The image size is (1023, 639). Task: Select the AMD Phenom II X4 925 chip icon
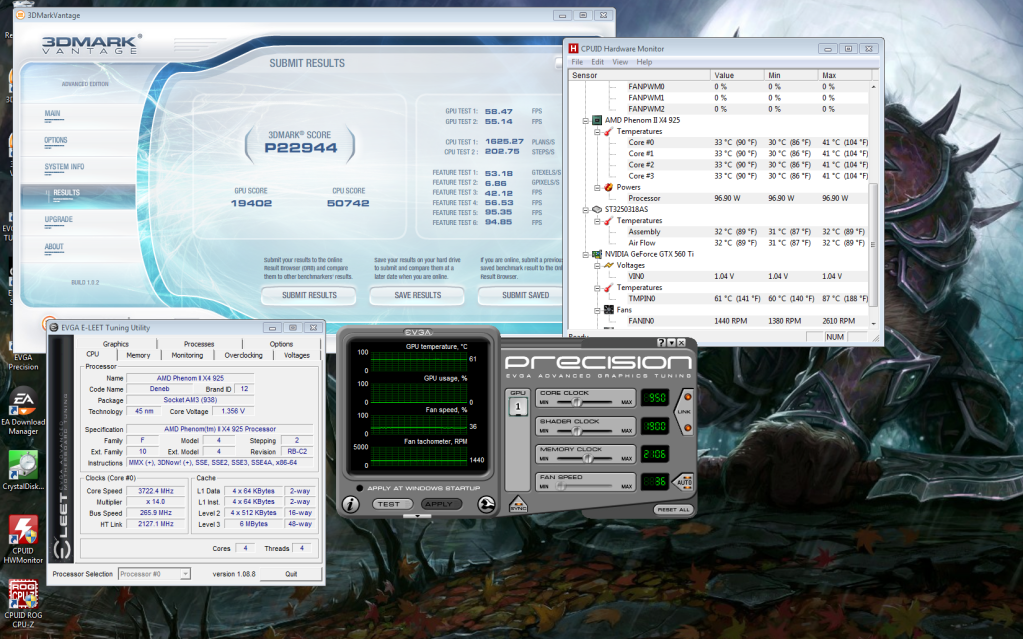[596, 120]
